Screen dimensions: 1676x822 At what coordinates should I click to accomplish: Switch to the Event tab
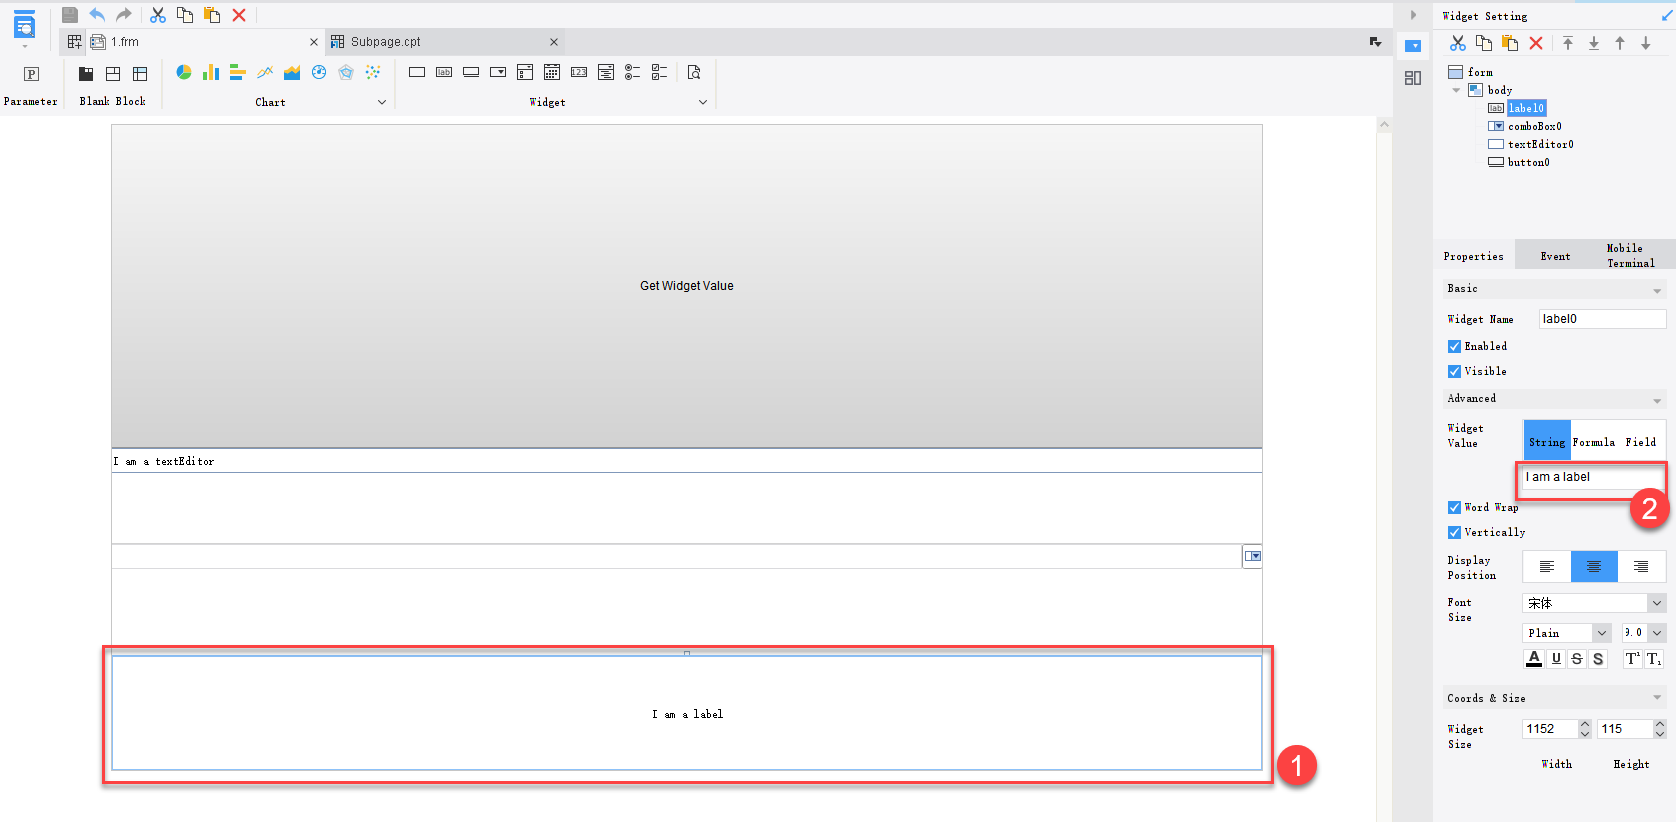[1555, 256]
